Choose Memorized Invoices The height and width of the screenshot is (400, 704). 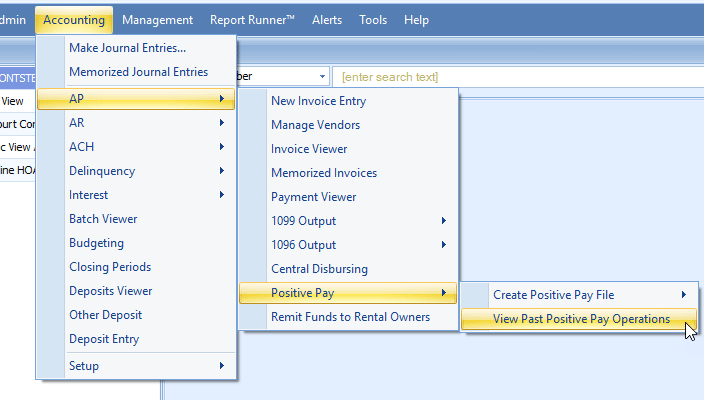(x=348, y=173)
